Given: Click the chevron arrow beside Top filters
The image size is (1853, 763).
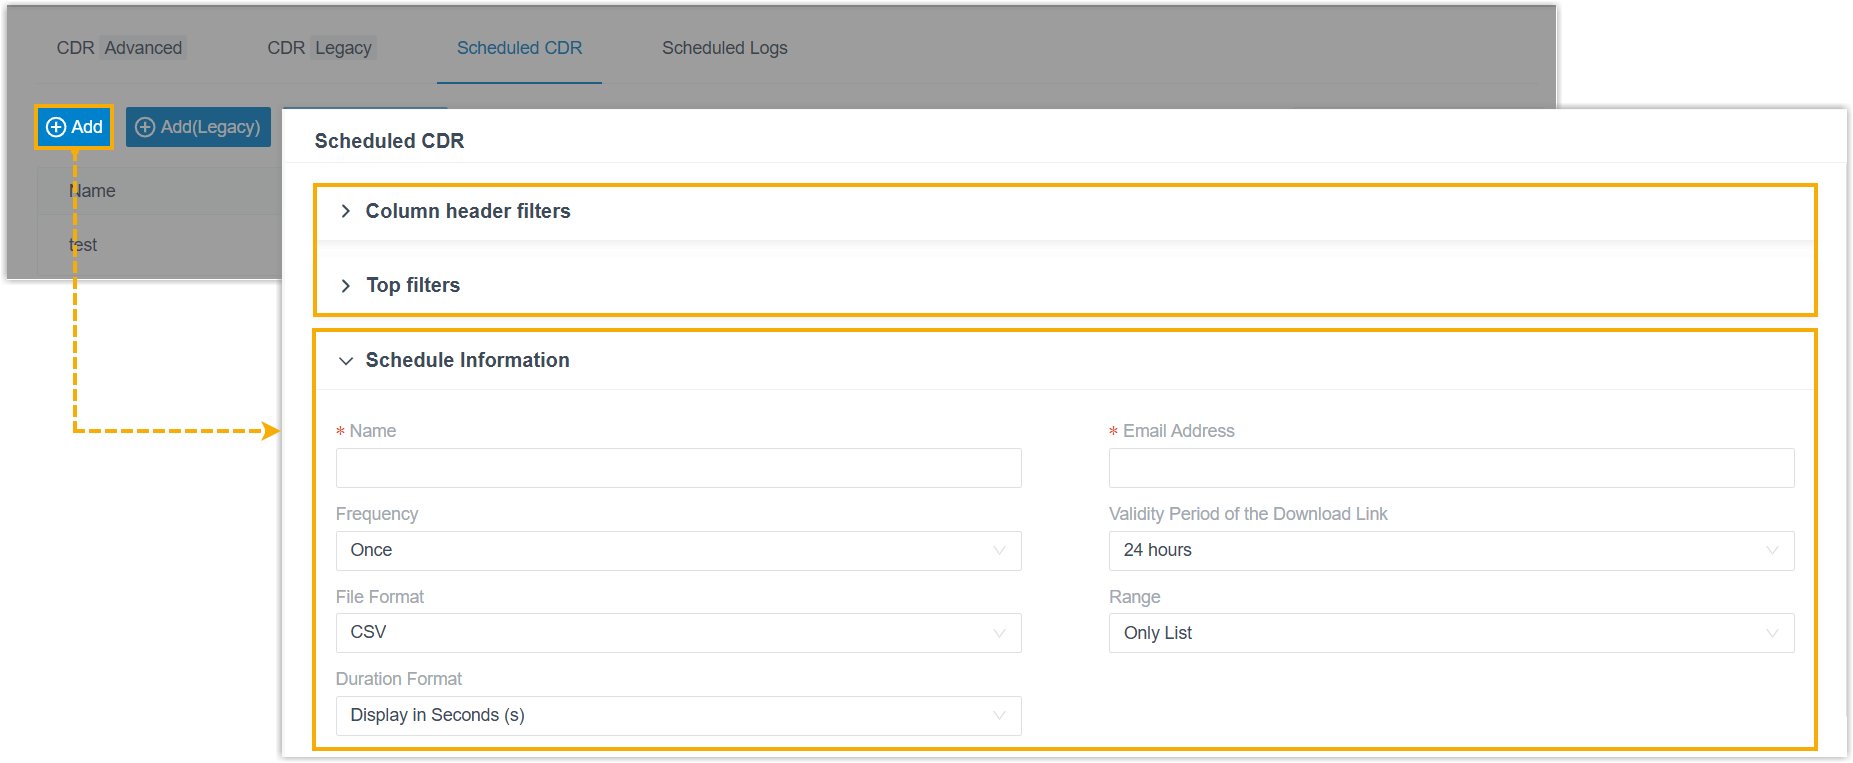Looking at the screenshot, I should pos(345,286).
